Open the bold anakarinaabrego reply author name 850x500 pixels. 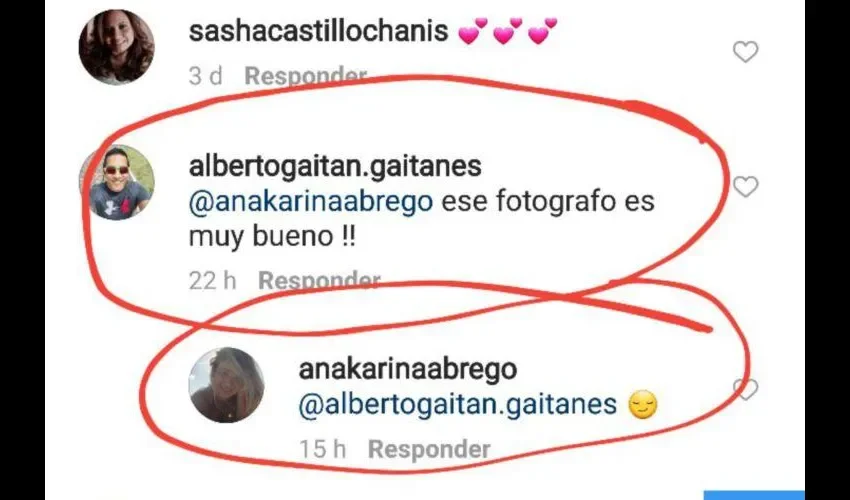(x=408, y=369)
